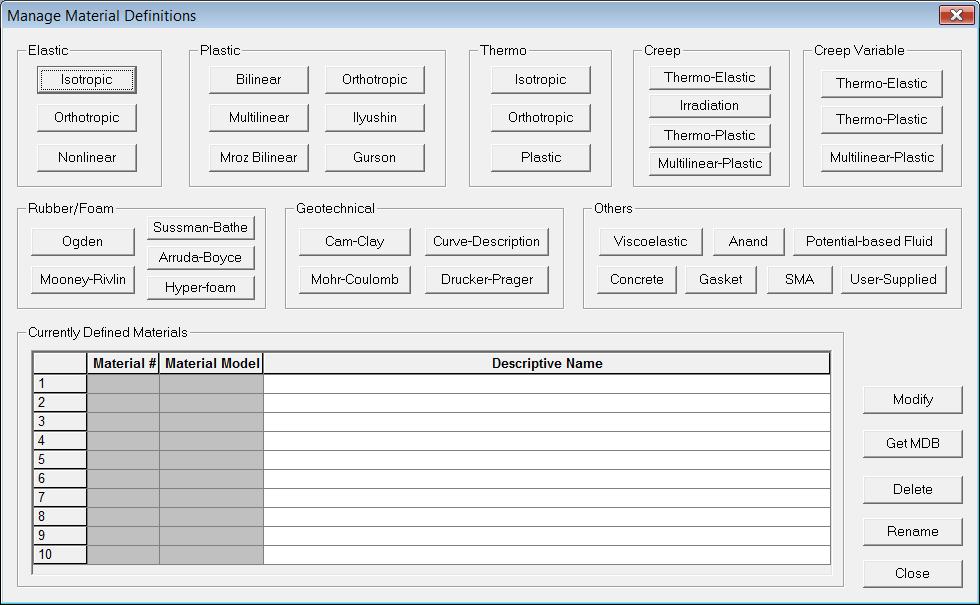Select the Hyper-foam button

click(201, 288)
